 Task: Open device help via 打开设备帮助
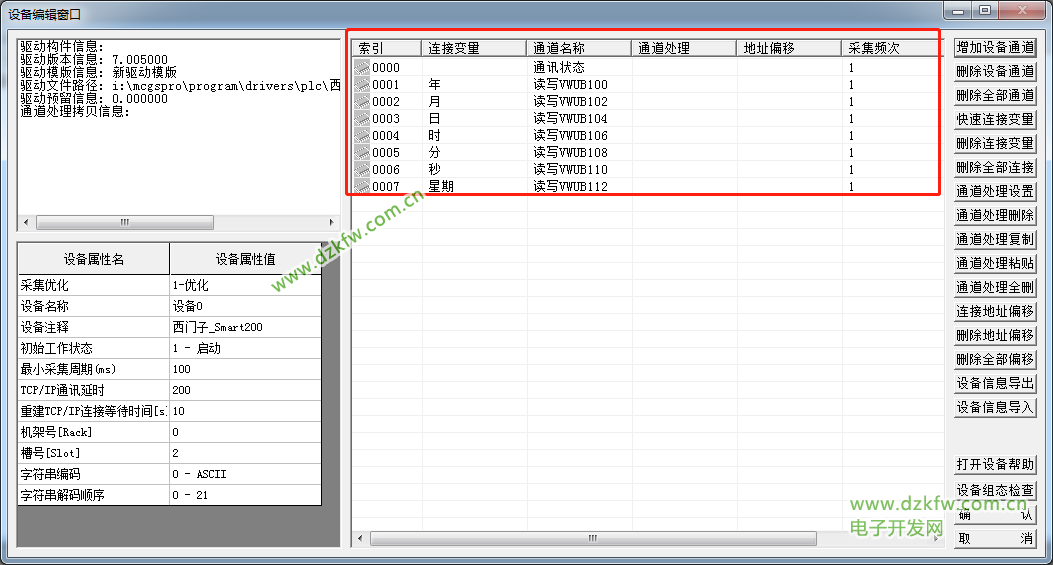click(995, 465)
